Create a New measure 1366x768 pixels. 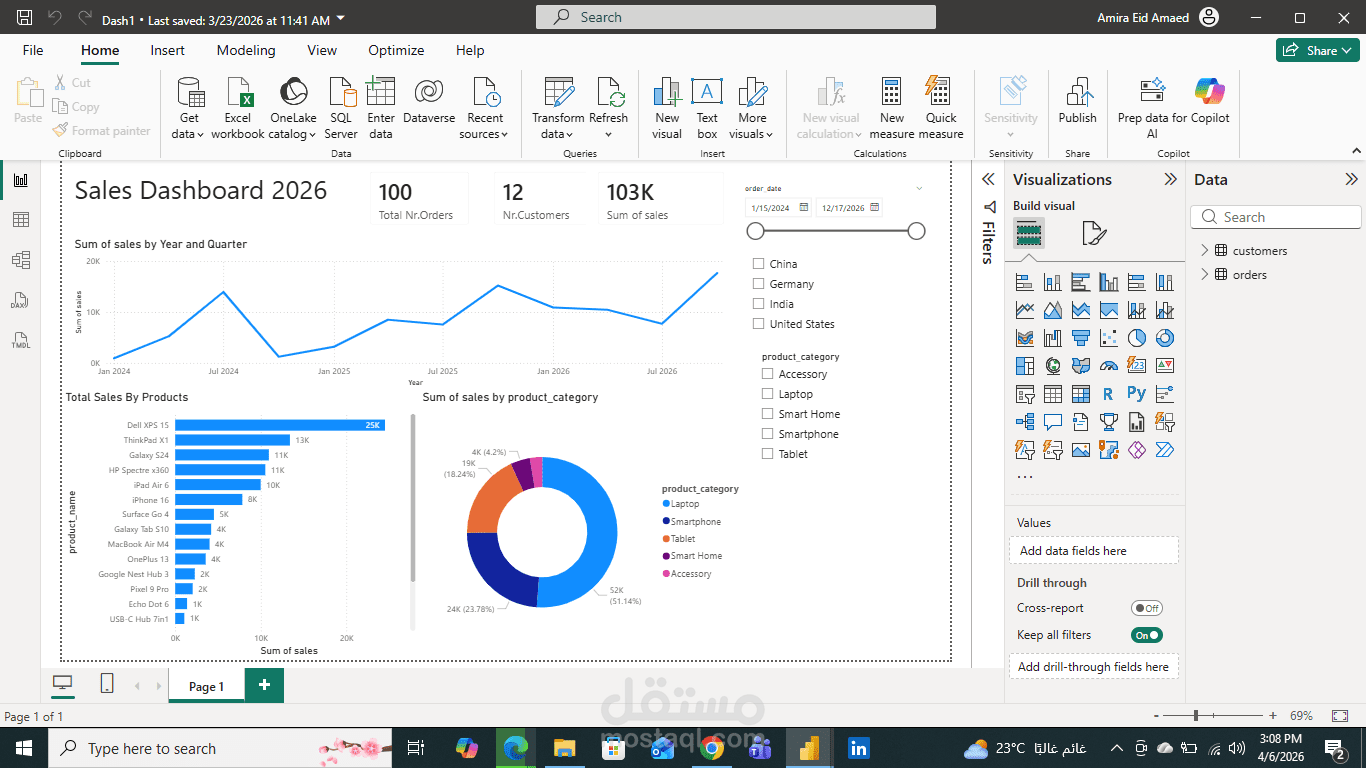(892, 108)
